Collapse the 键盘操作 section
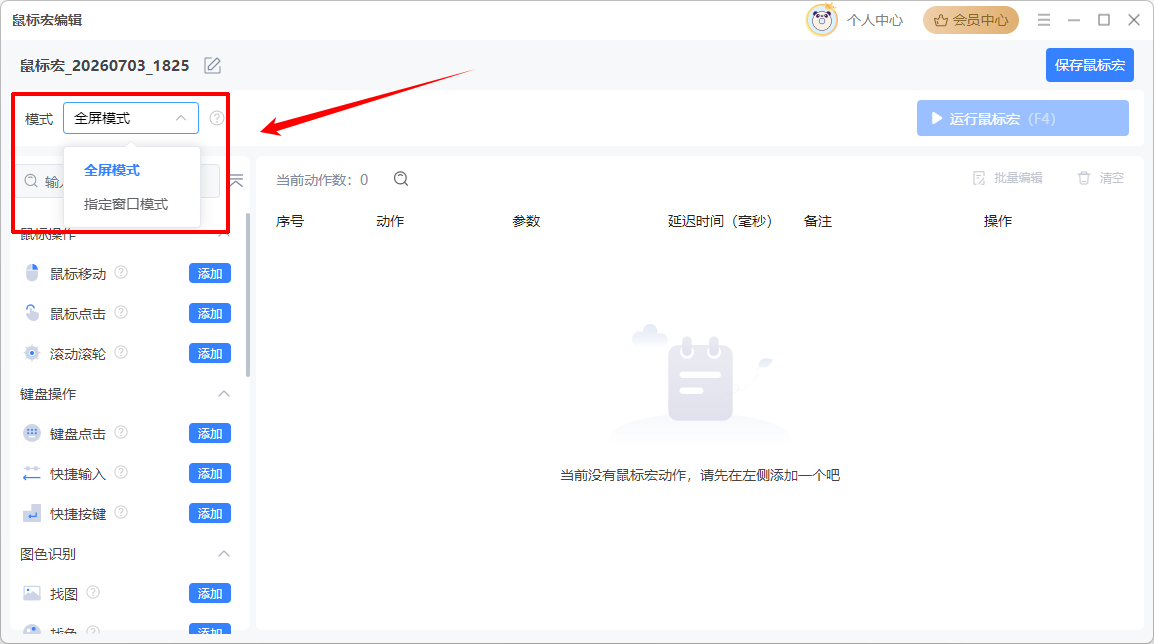The image size is (1154, 644). [x=224, y=394]
